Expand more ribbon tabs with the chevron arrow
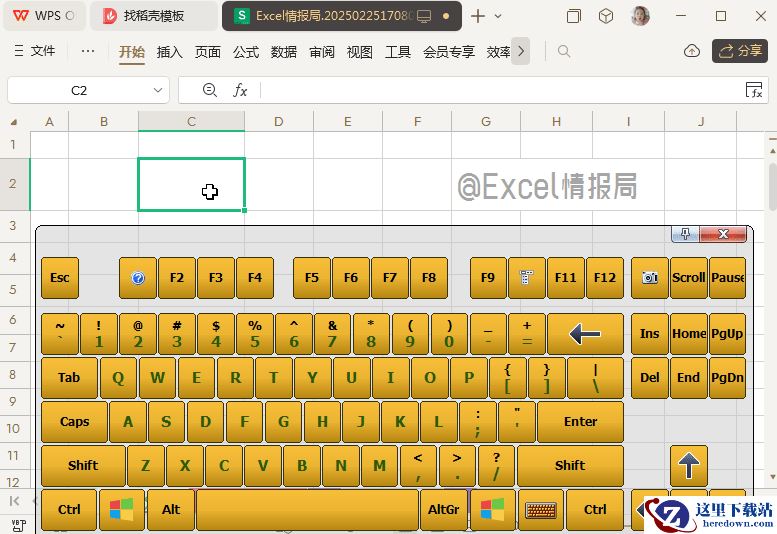This screenshot has width=777, height=534. click(520, 51)
